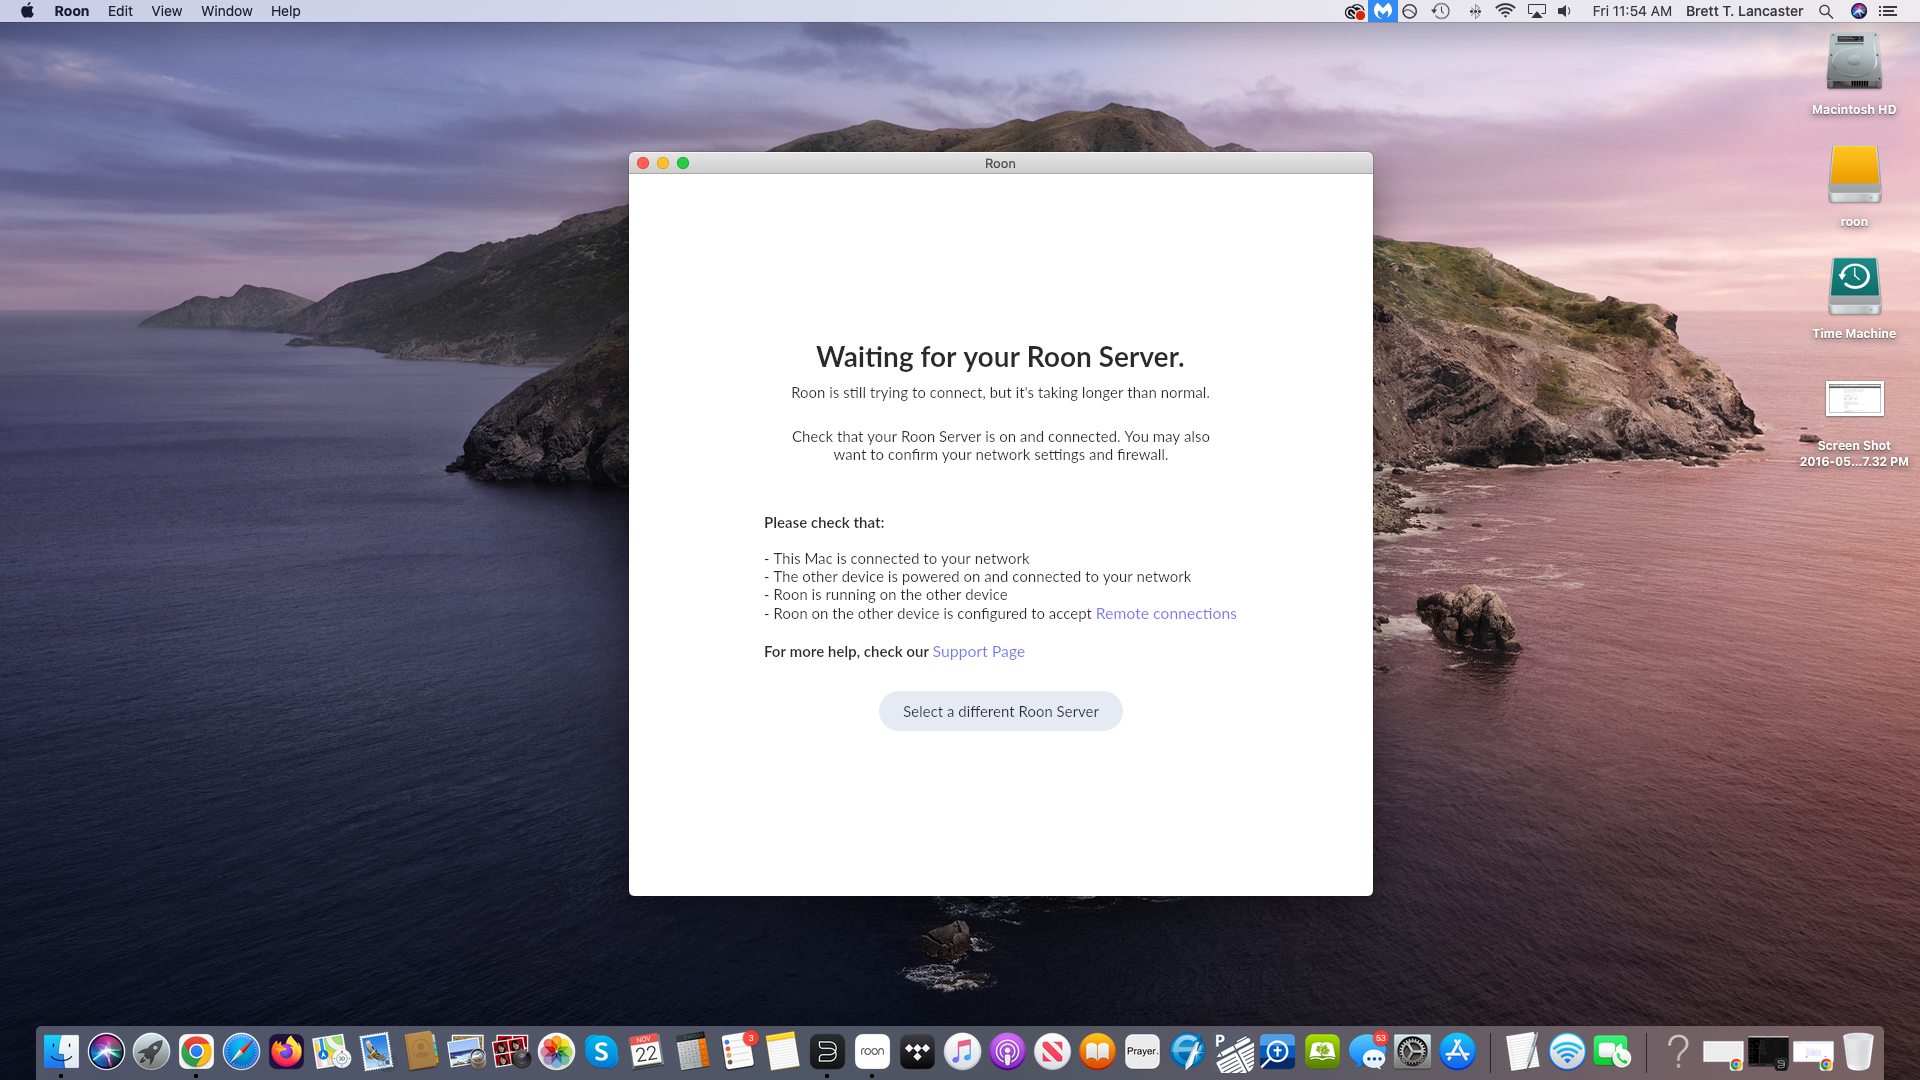Open Launchpad rocket icon
The height and width of the screenshot is (1080, 1920).
coord(151,1051)
